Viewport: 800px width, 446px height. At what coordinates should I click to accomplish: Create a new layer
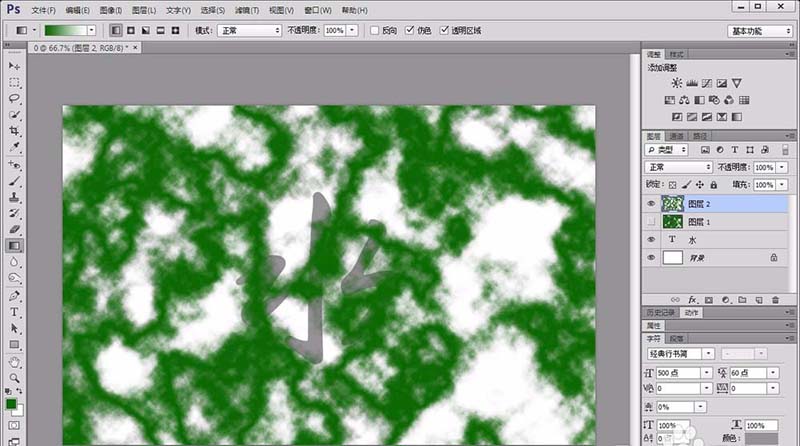click(759, 300)
